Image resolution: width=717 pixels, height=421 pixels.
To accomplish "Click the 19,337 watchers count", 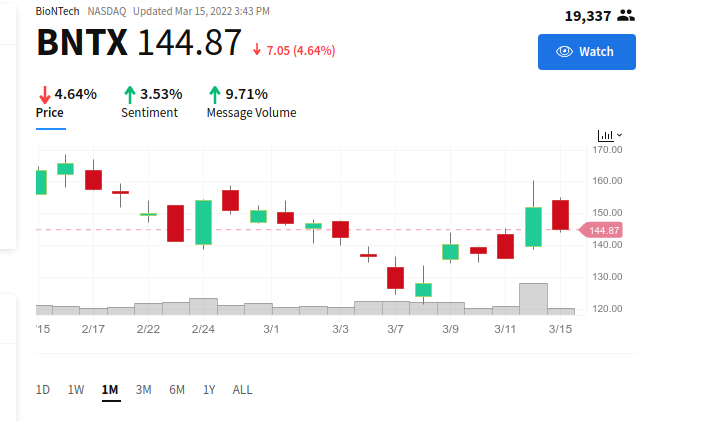I will 588,16.
